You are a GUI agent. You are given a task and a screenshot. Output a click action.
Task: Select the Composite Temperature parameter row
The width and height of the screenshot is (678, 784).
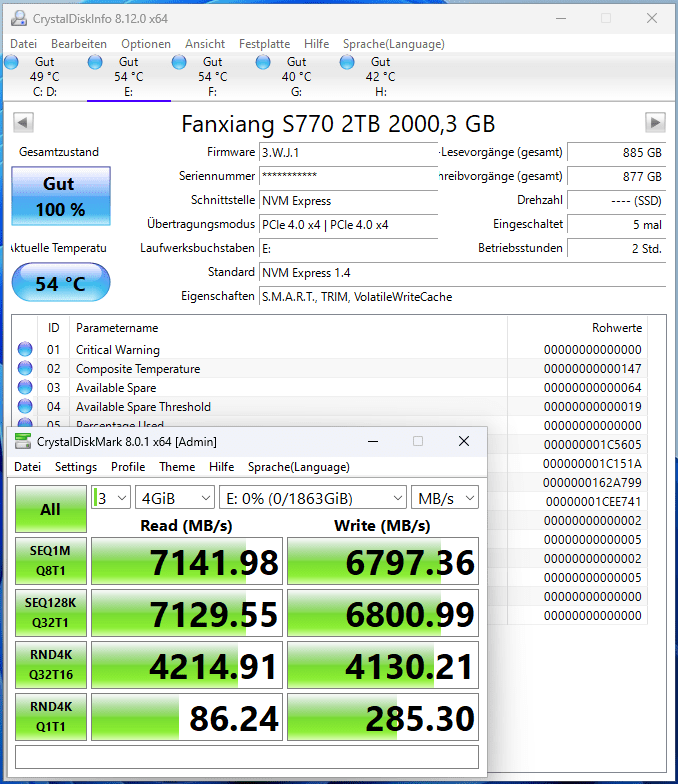[330, 368]
